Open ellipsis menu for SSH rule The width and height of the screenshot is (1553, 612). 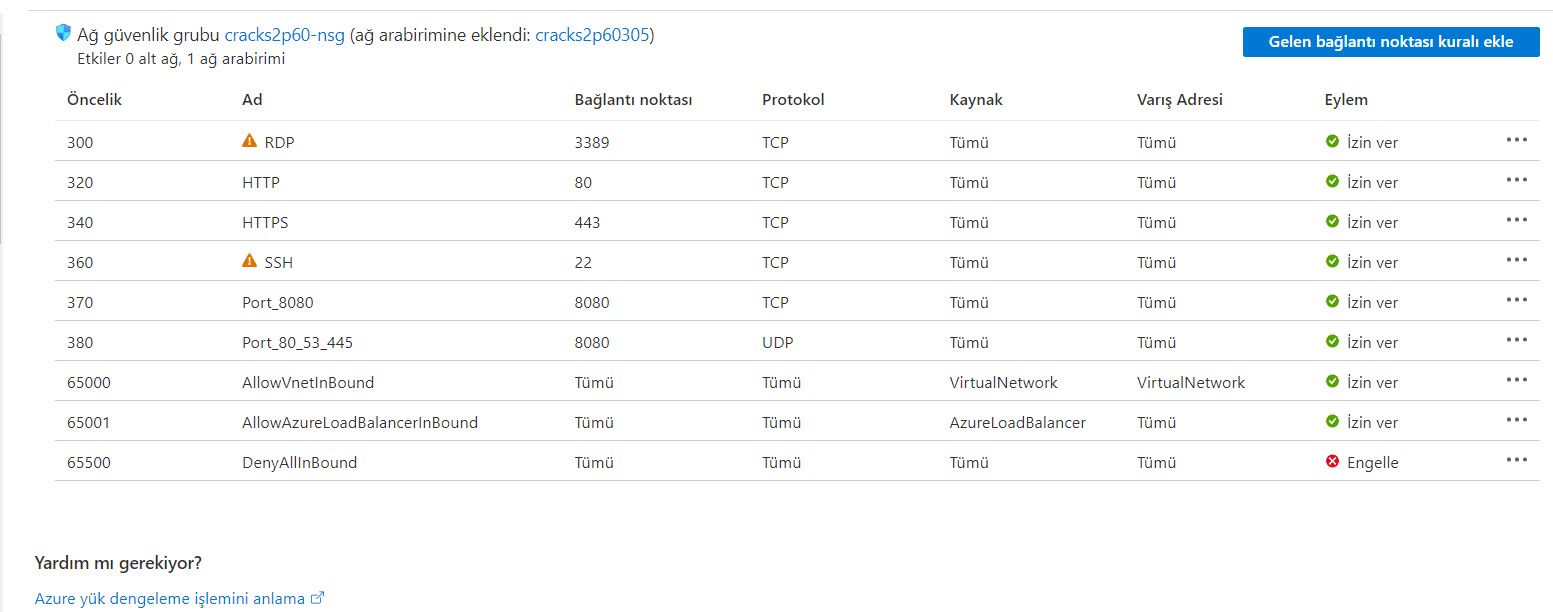click(1516, 260)
